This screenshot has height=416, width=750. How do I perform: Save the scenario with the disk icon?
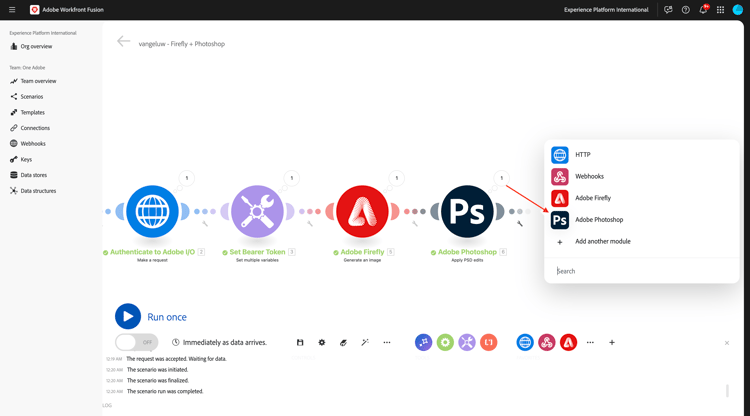point(300,342)
